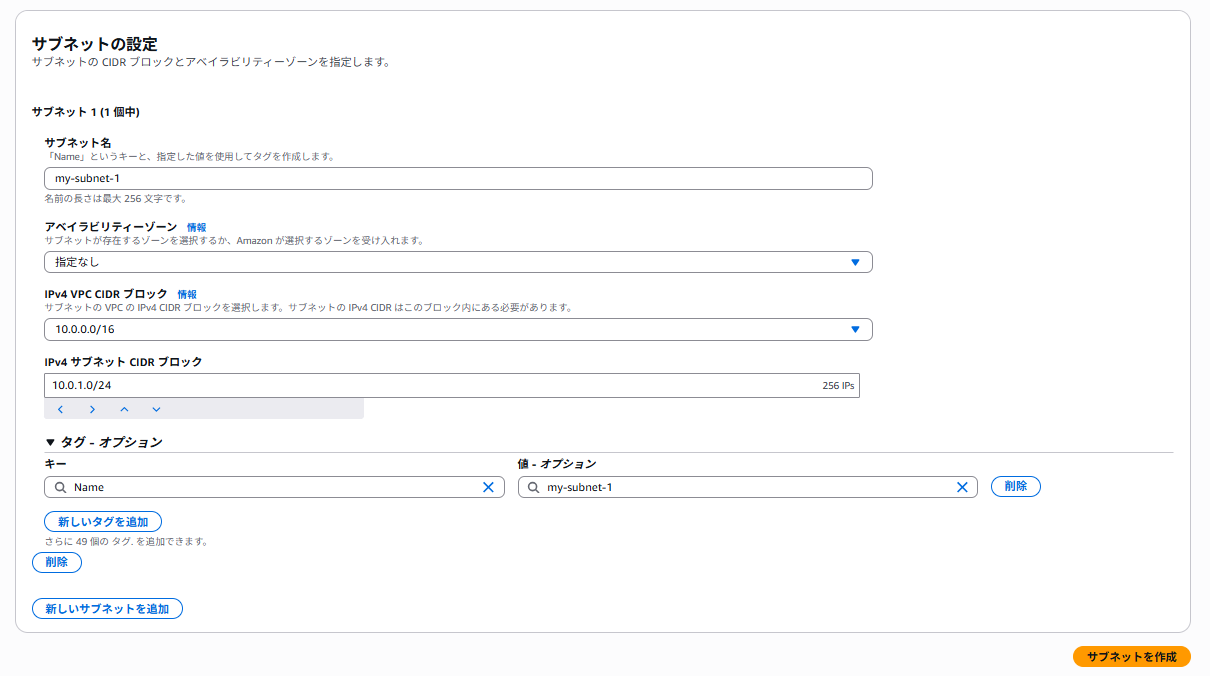Click the subnet name input field

pyautogui.click(x=458, y=178)
